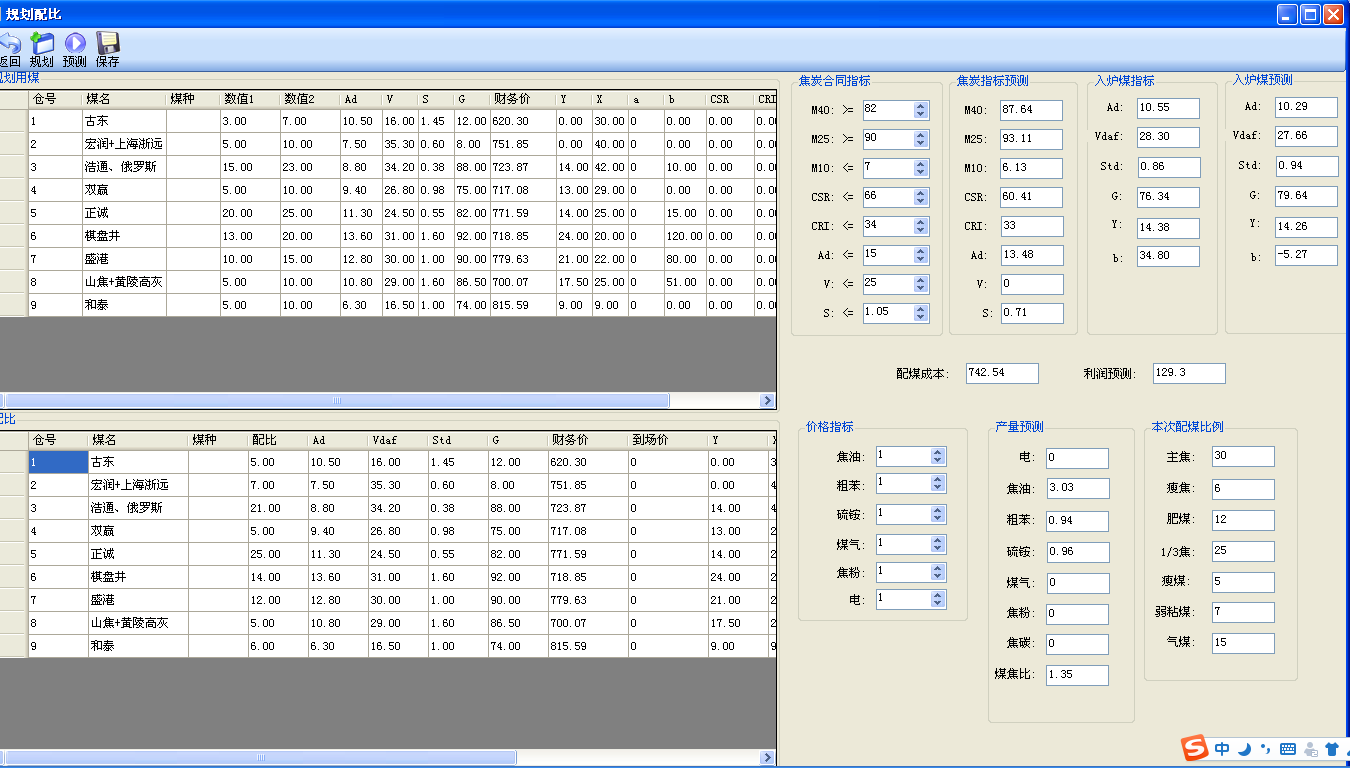The image size is (1350, 768).
Task: Increase the 焦油 price index spinner
Action: pos(937,451)
